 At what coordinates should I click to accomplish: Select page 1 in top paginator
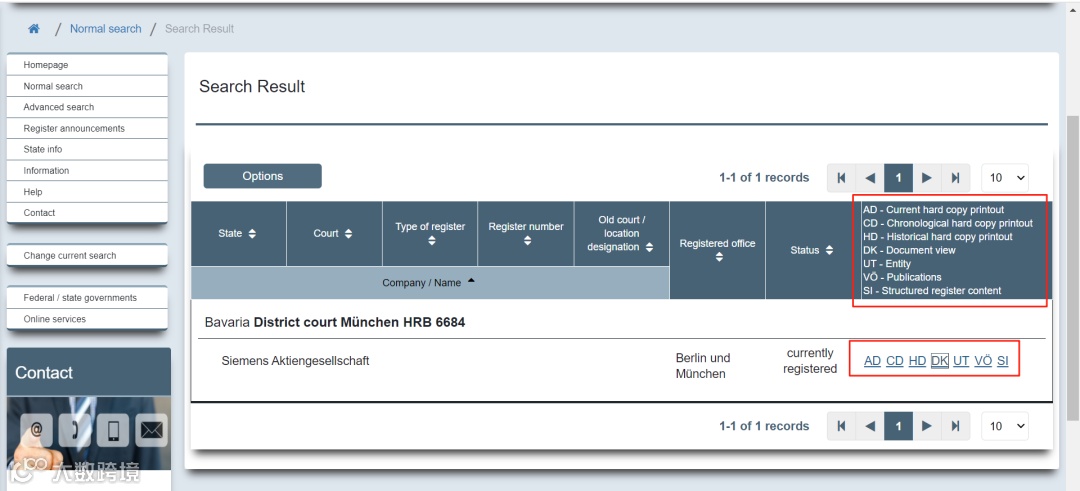(898, 178)
